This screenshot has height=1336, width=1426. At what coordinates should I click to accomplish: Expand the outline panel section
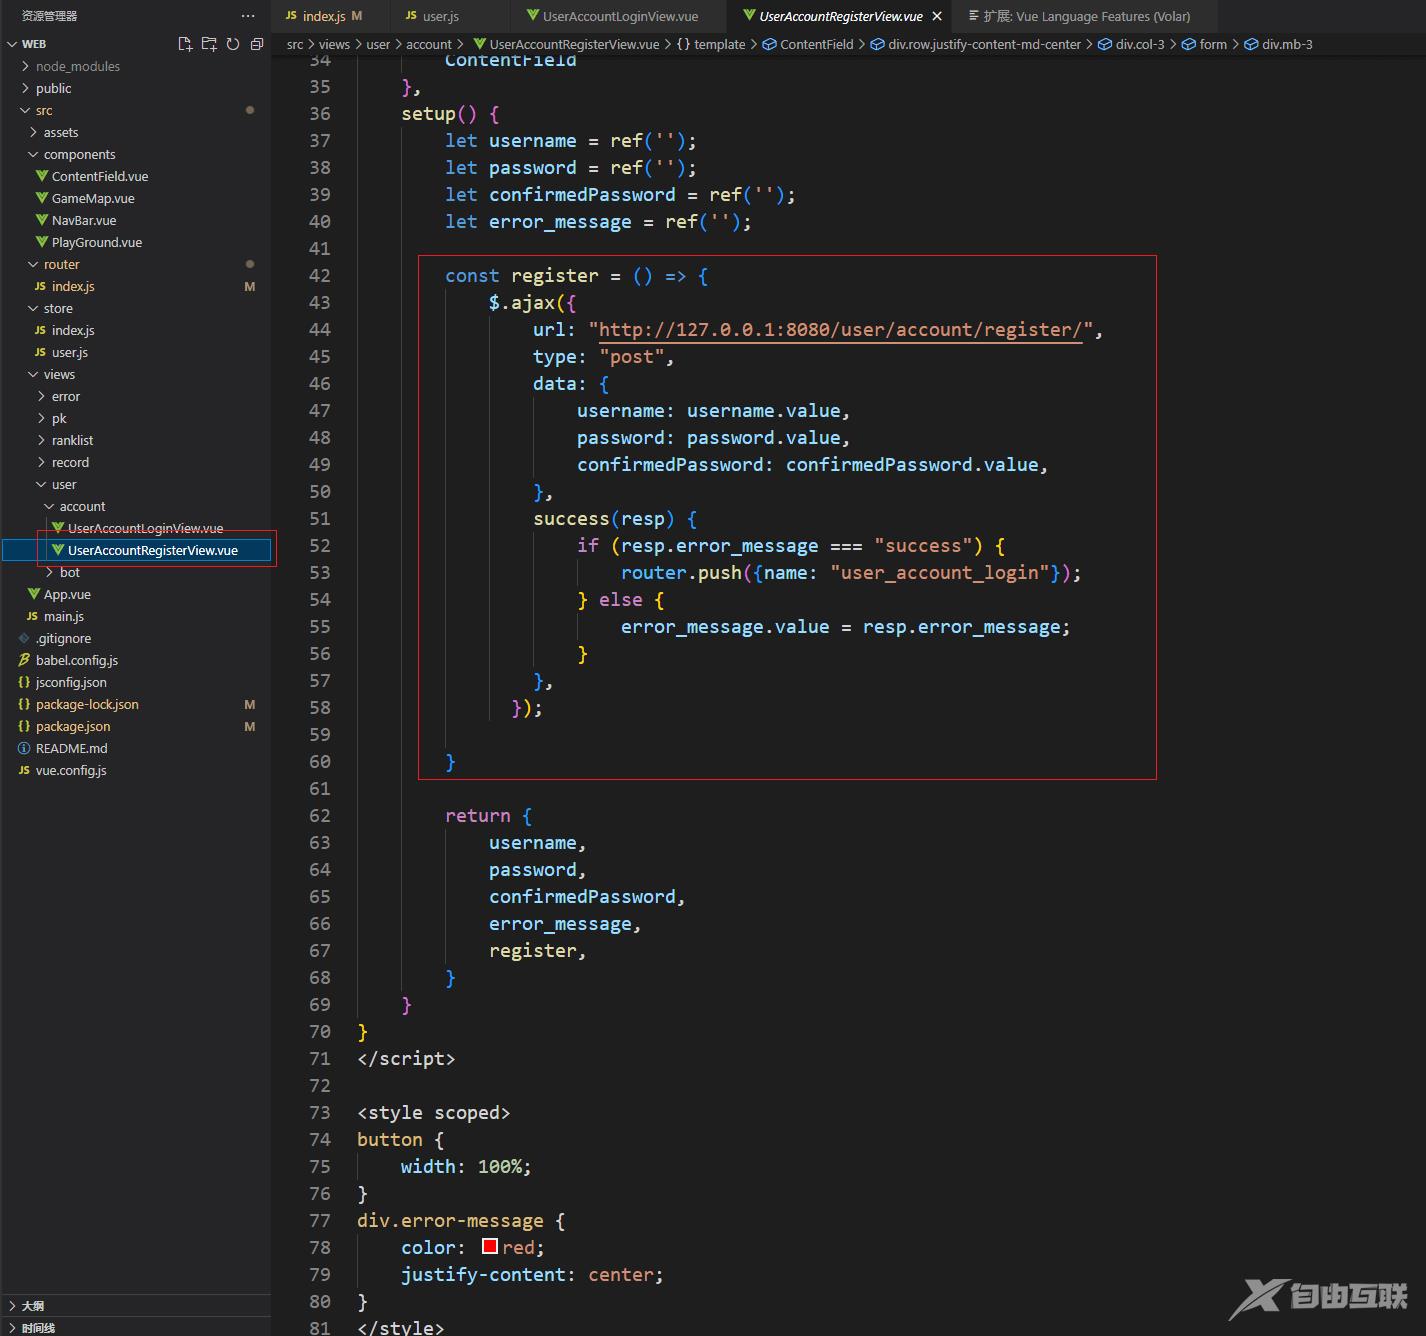click(33, 1305)
